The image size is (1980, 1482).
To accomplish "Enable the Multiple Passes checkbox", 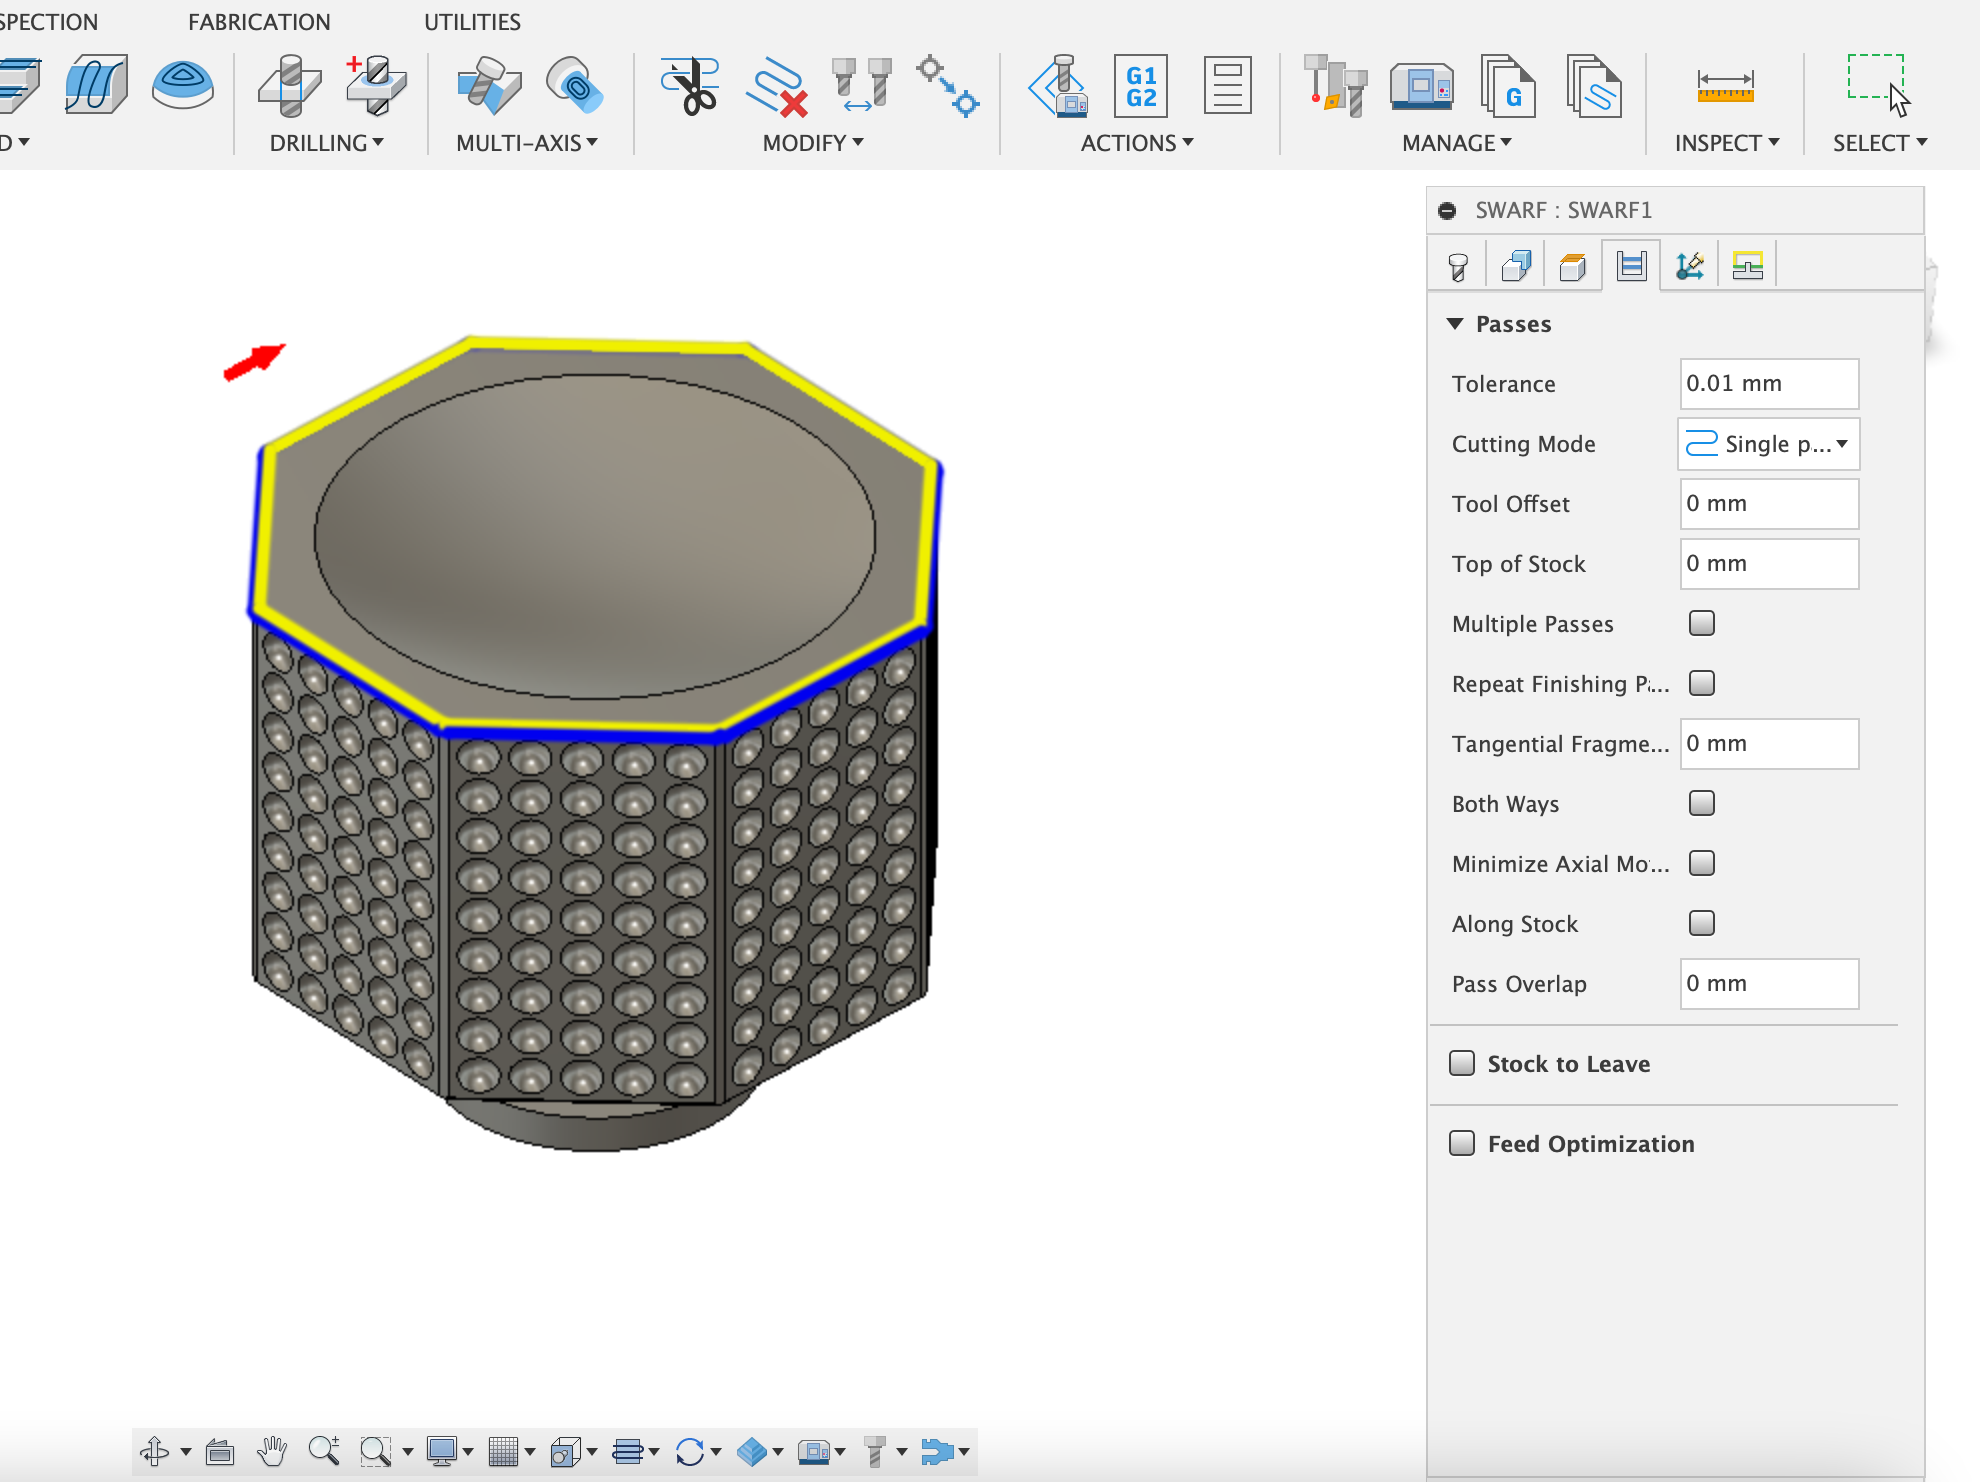I will (x=1701, y=623).
